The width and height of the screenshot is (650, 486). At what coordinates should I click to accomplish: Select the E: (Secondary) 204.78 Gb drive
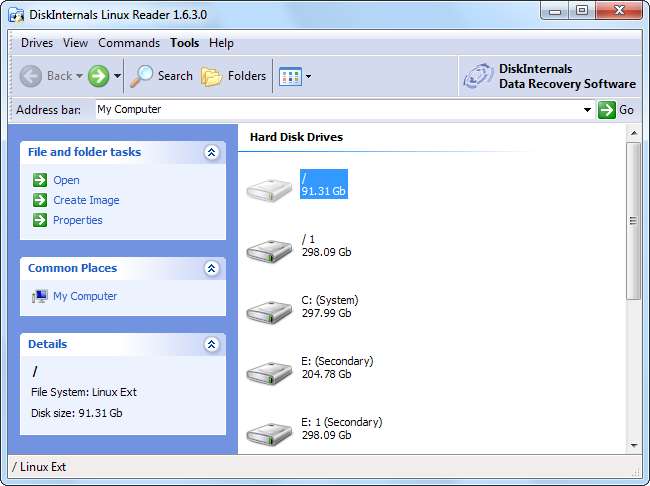pyautogui.click(x=269, y=368)
